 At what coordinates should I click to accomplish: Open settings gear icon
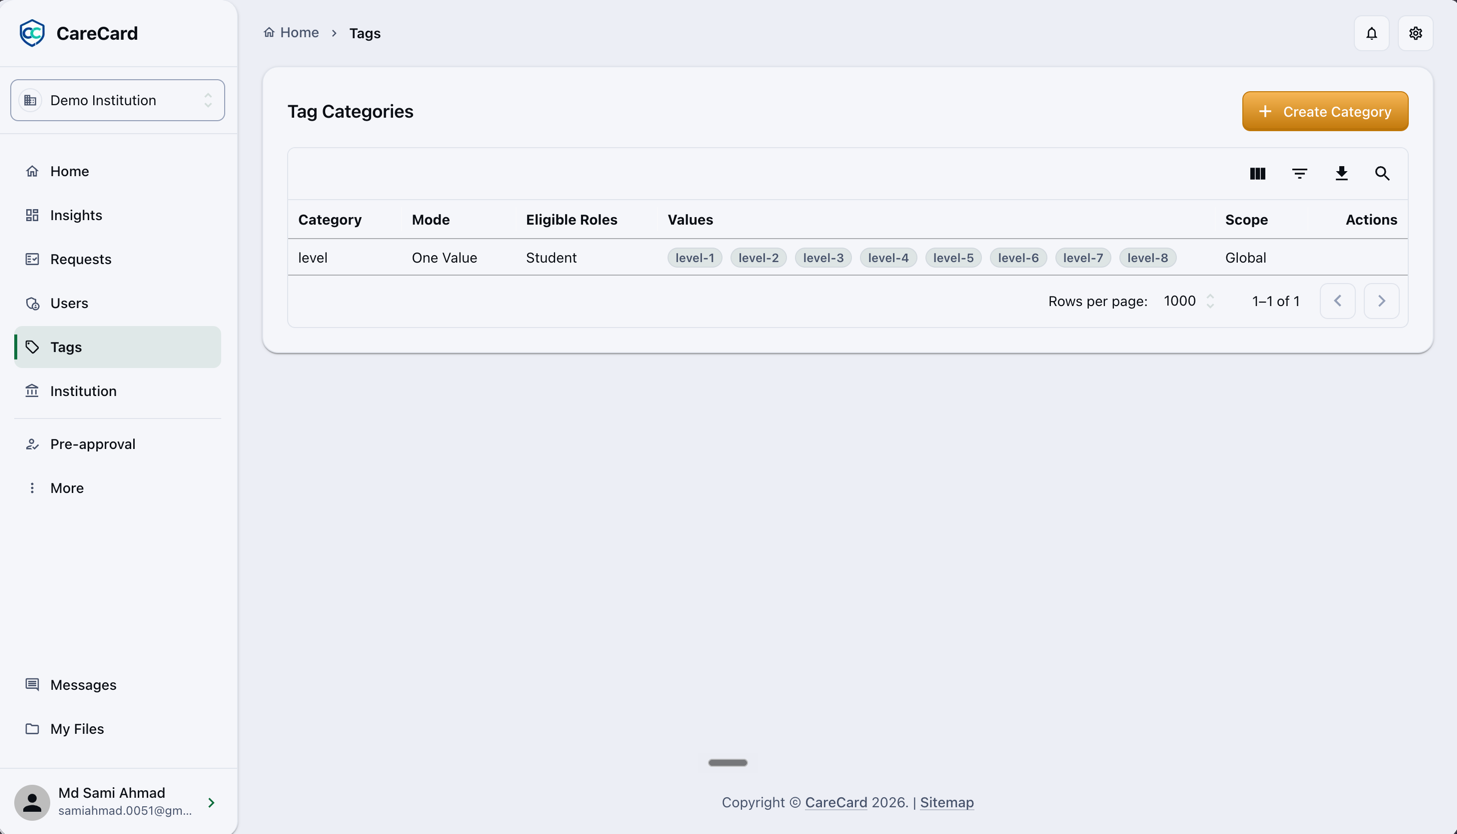pos(1415,33)
